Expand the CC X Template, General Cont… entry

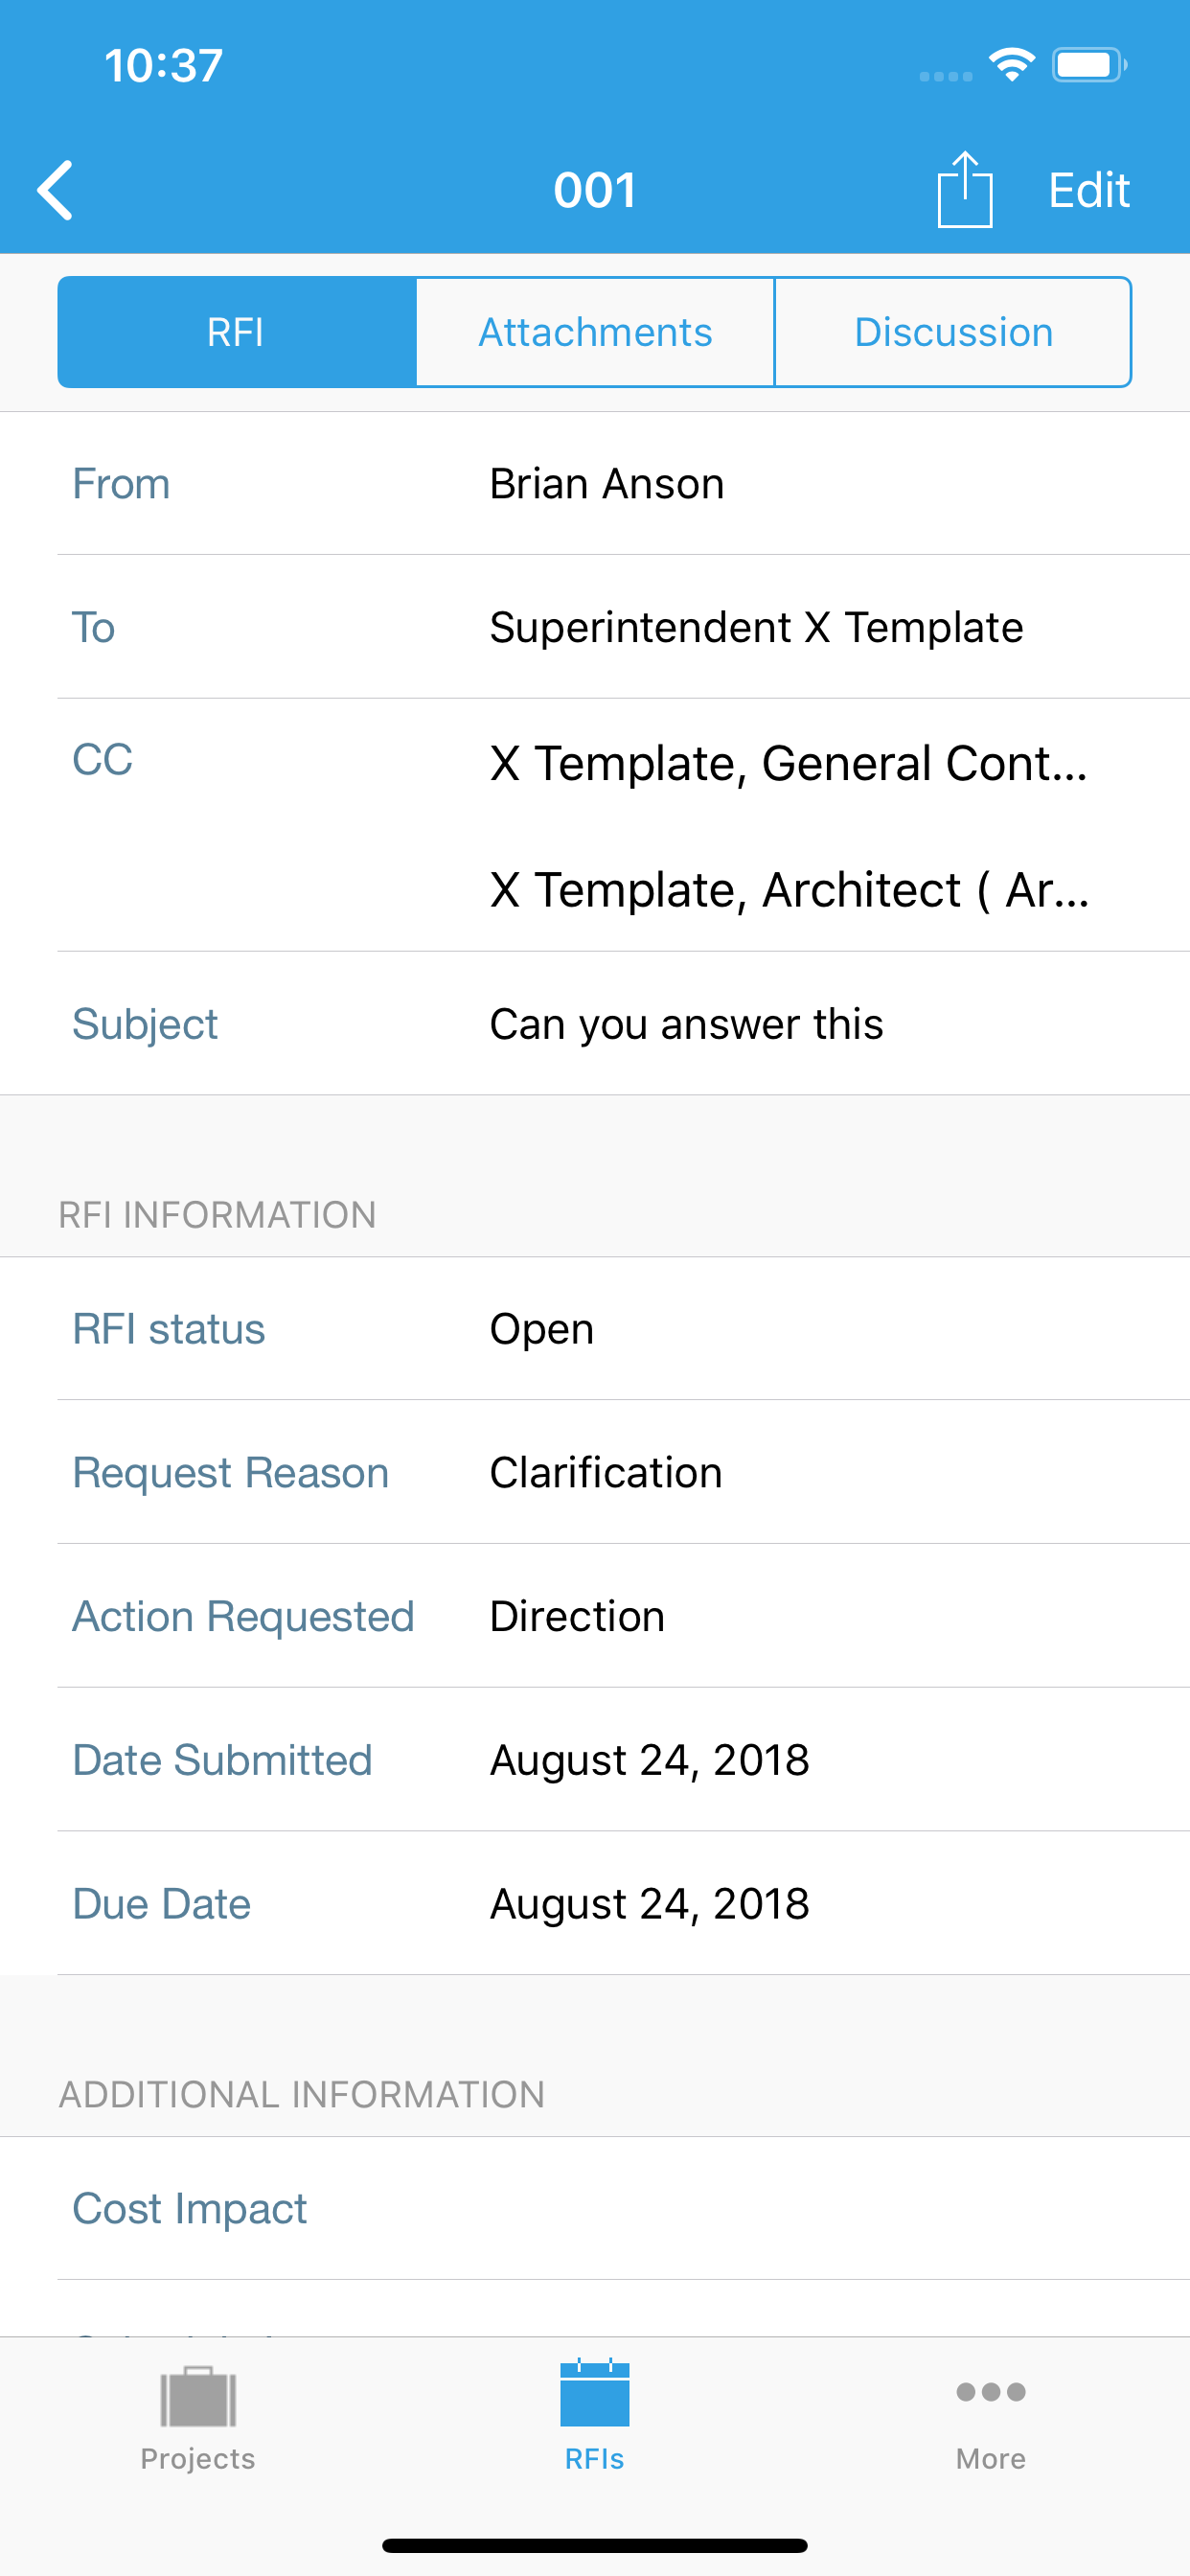pos(789,763)
